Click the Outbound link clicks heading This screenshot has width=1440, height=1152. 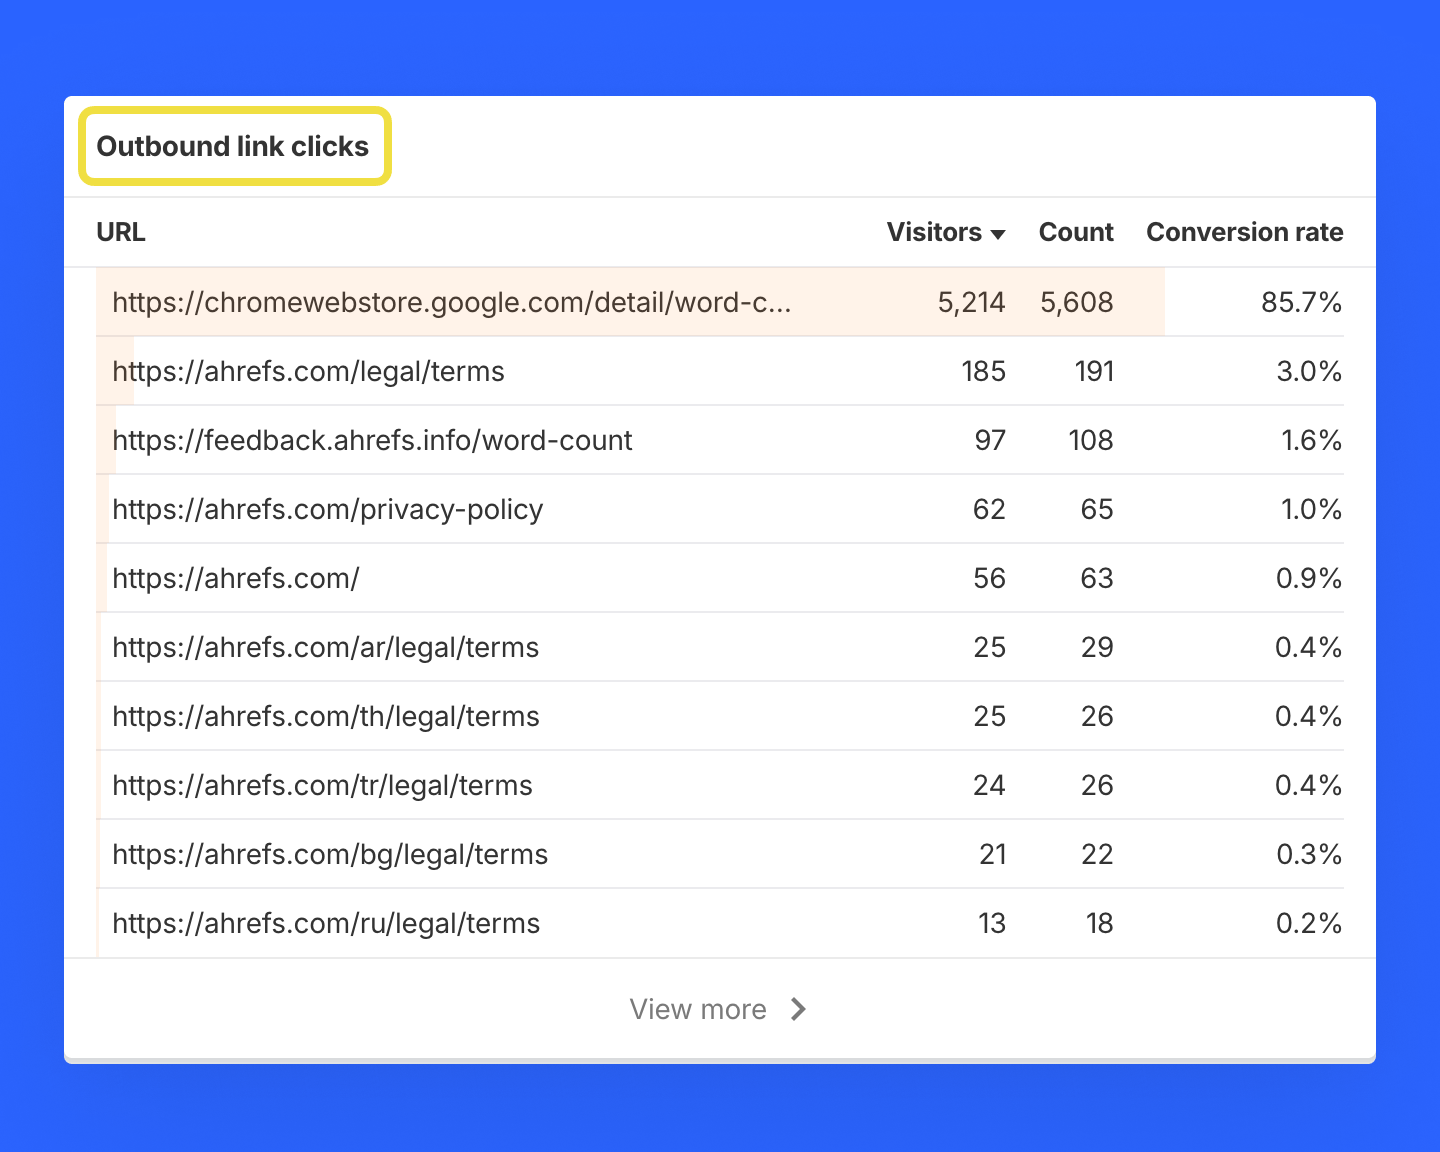(x=233, y=146)
